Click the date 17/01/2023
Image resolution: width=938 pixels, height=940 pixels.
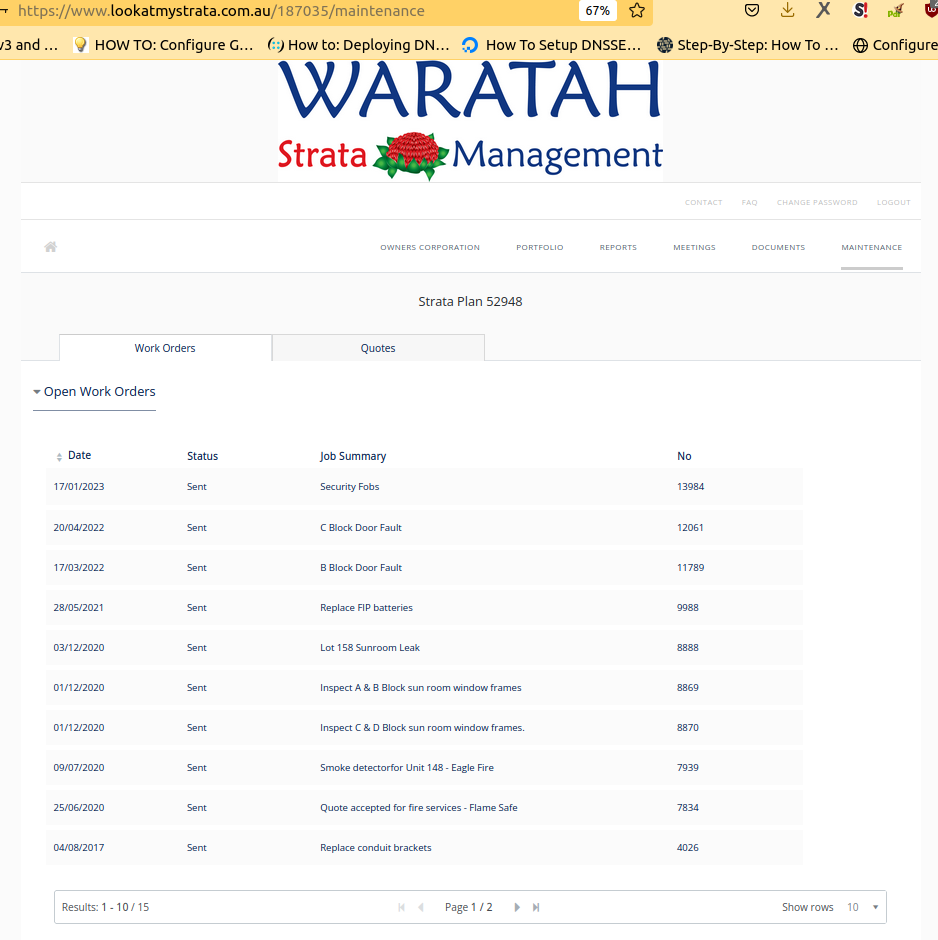[x=79, y=487]
